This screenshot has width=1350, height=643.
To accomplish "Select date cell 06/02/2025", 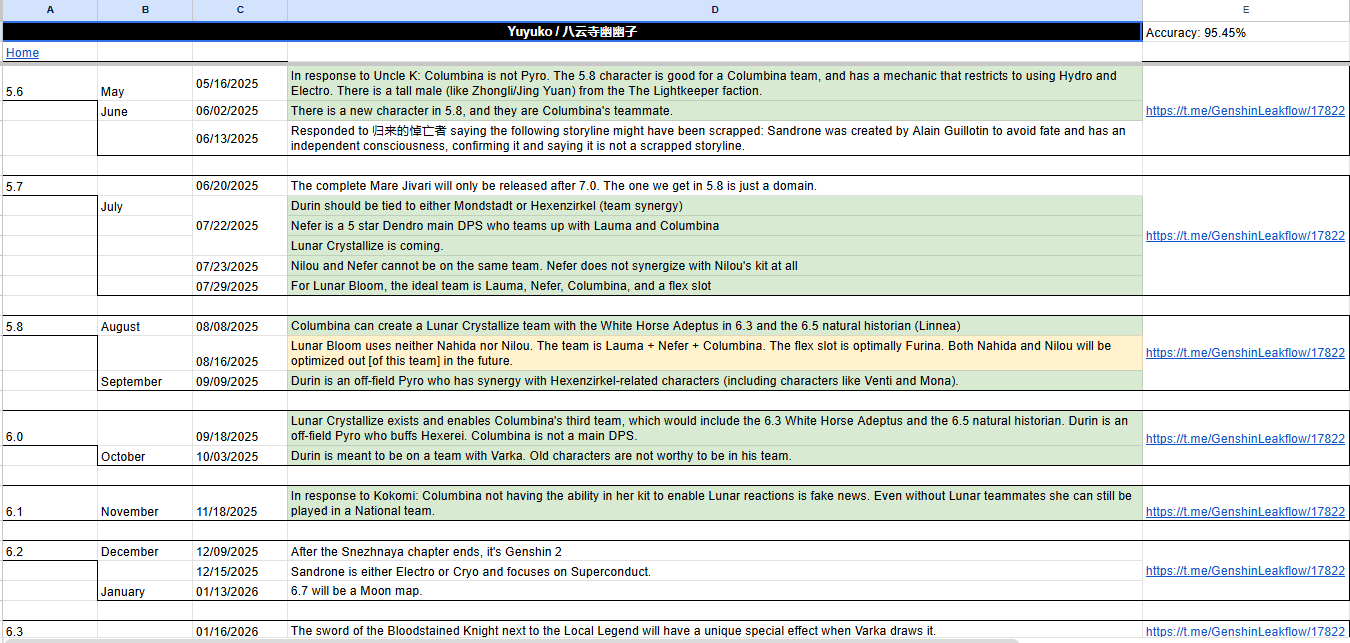I will coord(240,111).
